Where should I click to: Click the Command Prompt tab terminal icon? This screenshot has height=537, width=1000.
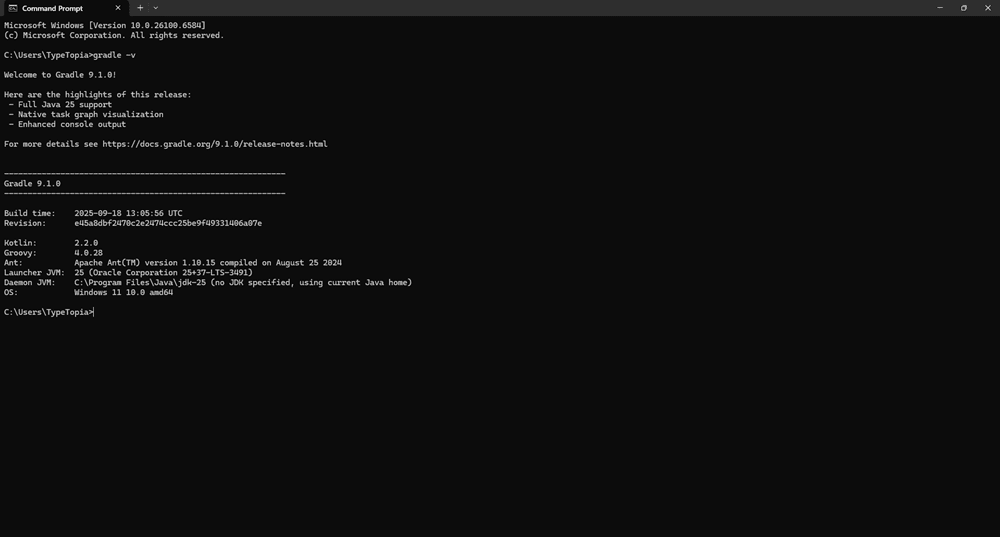tap(13, 8)
